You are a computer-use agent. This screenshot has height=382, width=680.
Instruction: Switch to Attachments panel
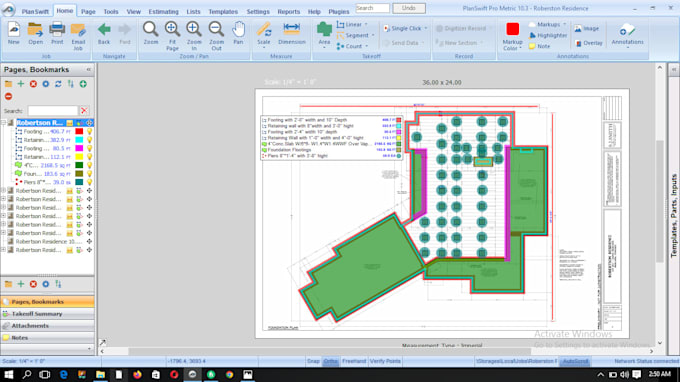click(47, 326)
